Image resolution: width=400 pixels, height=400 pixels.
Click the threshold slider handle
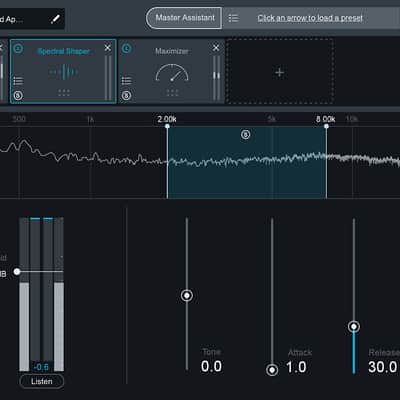tap(17, 272)
